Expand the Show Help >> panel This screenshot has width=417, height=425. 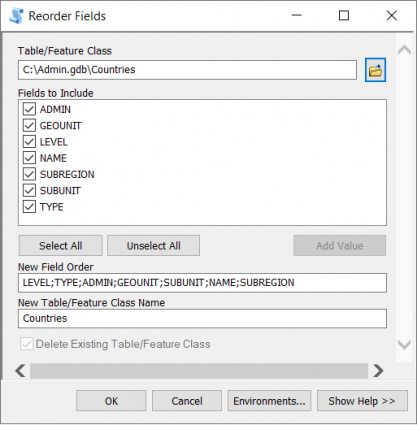pyautogui.click(x=362, y=401)
